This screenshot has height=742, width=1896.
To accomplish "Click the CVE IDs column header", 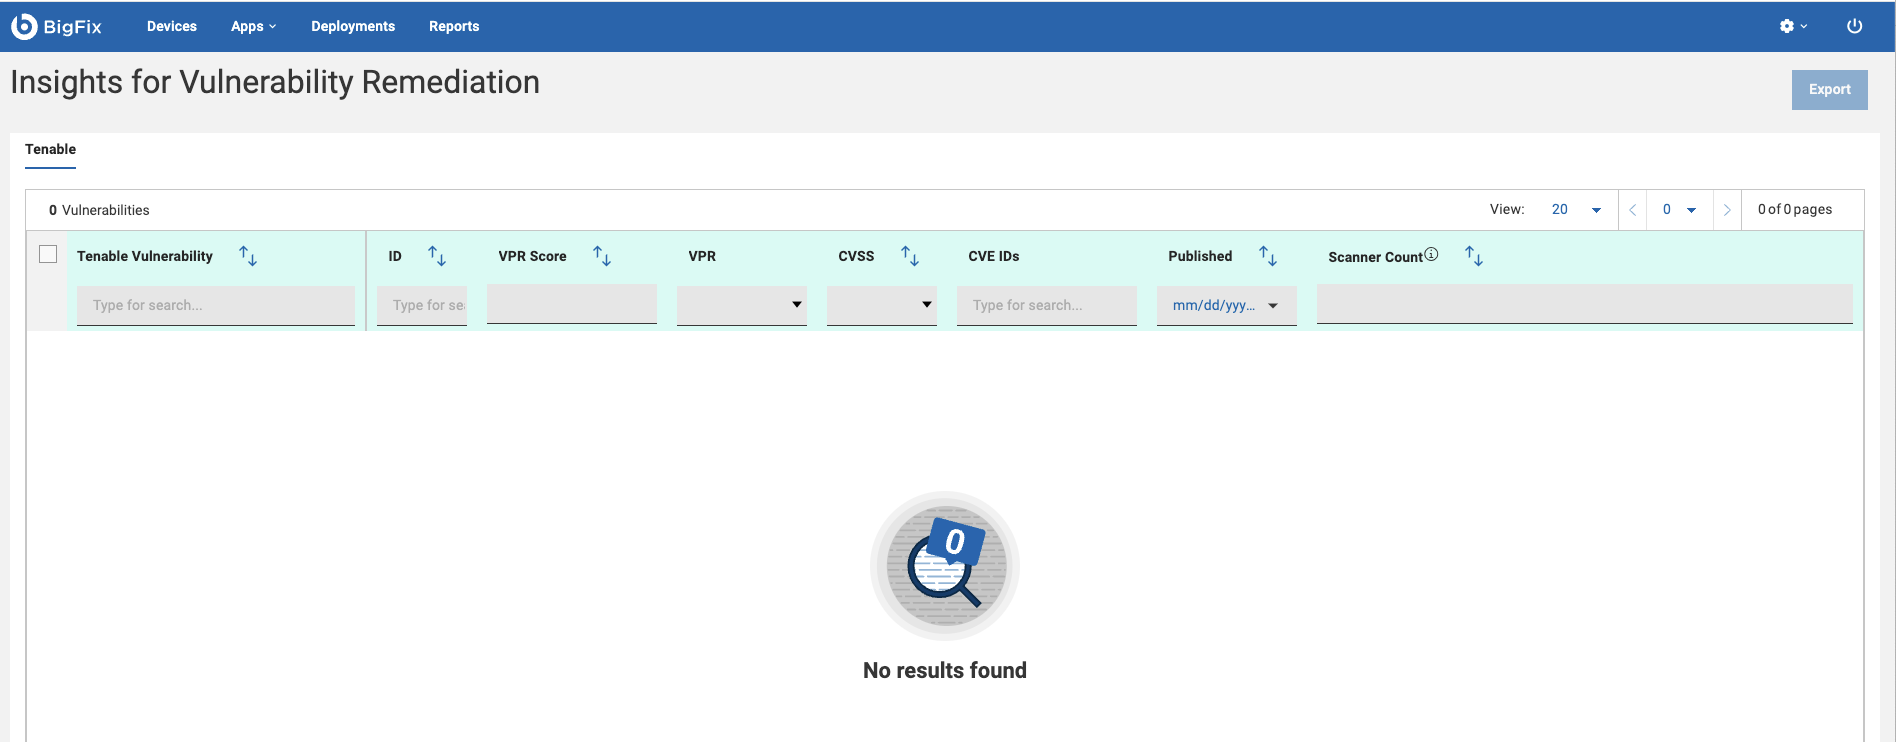I will 994,256.
